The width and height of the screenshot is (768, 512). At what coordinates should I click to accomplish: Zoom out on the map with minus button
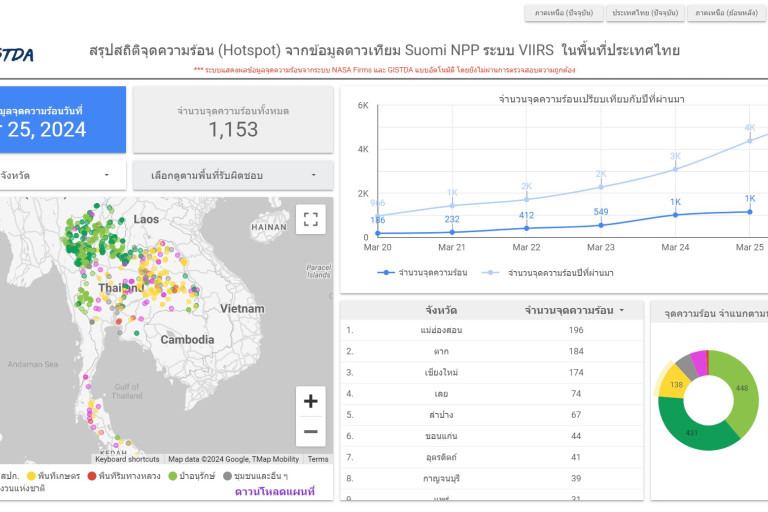(310, 432)
